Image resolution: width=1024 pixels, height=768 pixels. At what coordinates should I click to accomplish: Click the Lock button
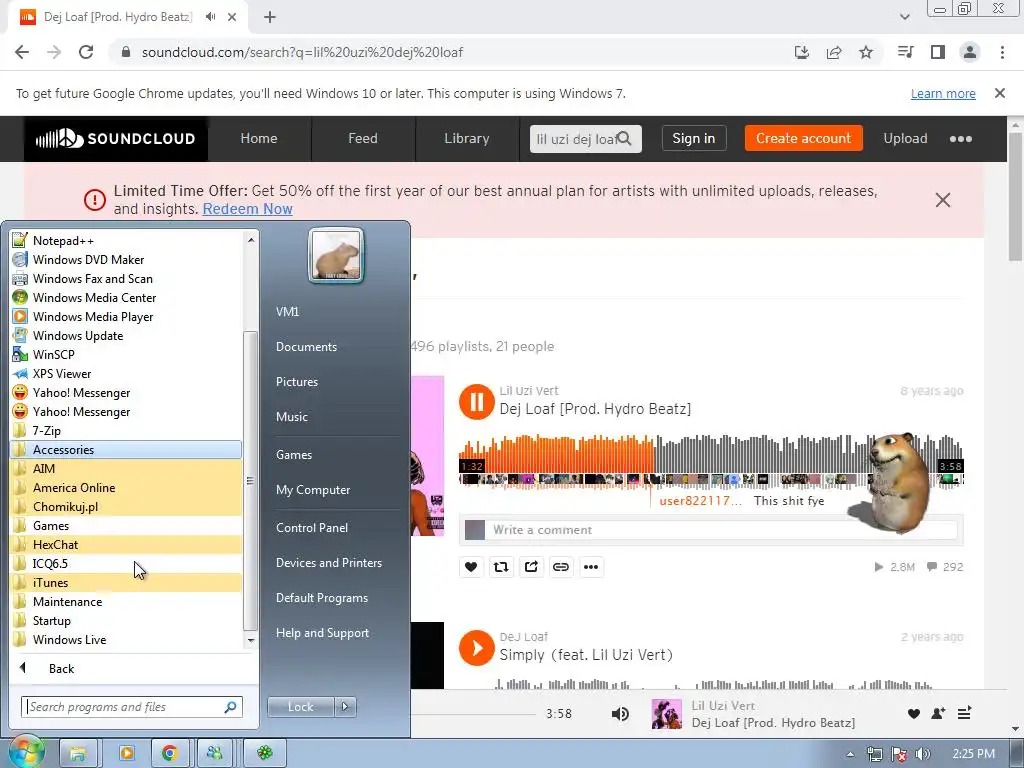pos(300,707)
